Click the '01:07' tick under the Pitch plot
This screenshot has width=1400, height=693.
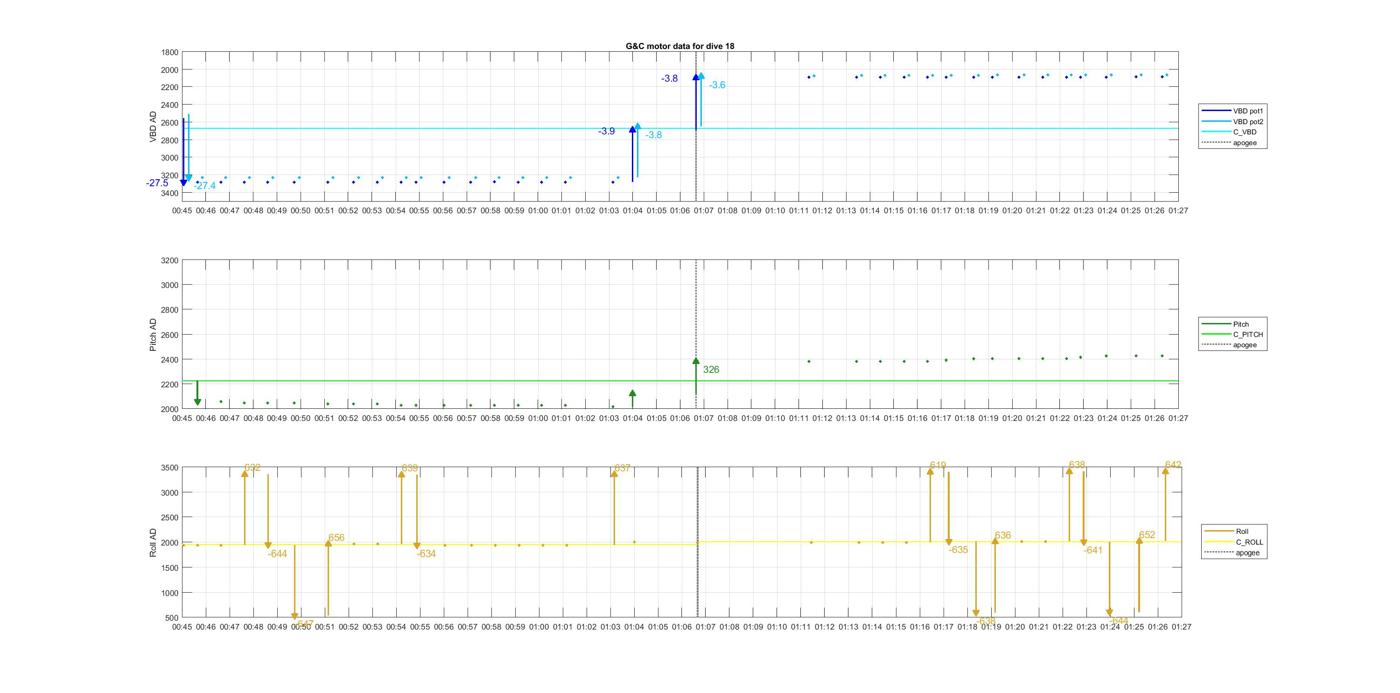tap(704, 418)
